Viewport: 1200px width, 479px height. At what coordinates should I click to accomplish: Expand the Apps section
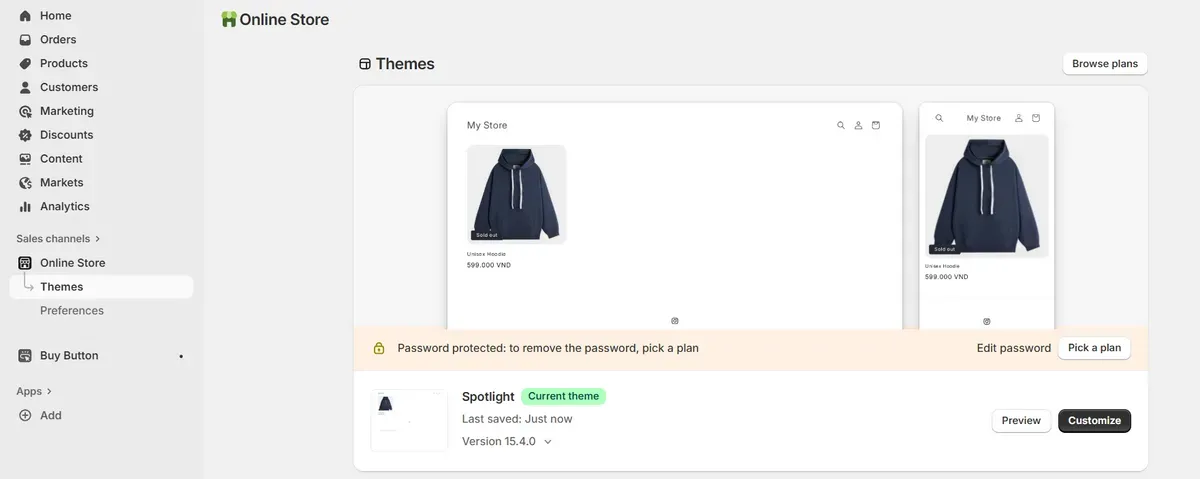coord(34,391)
